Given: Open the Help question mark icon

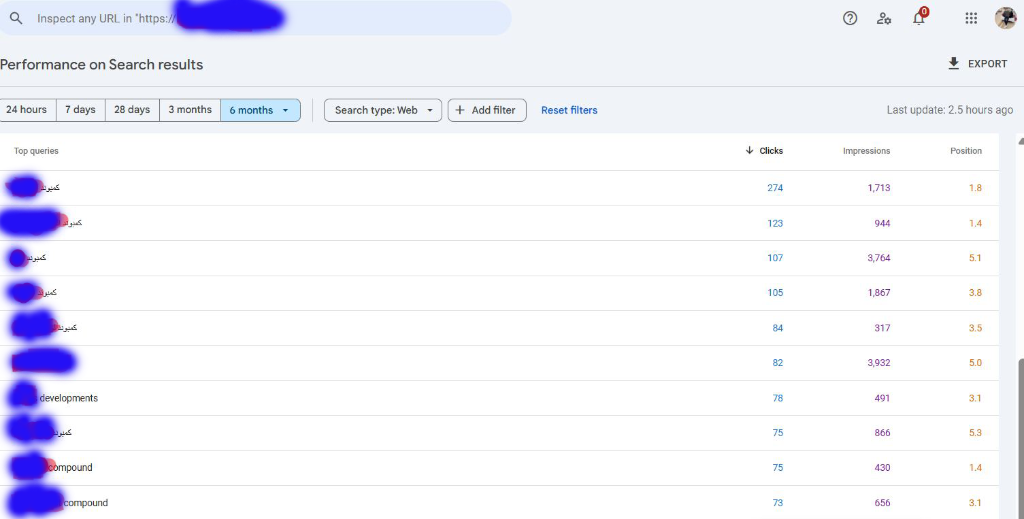Looking at the screenshot, I should (x=850, y=18).
